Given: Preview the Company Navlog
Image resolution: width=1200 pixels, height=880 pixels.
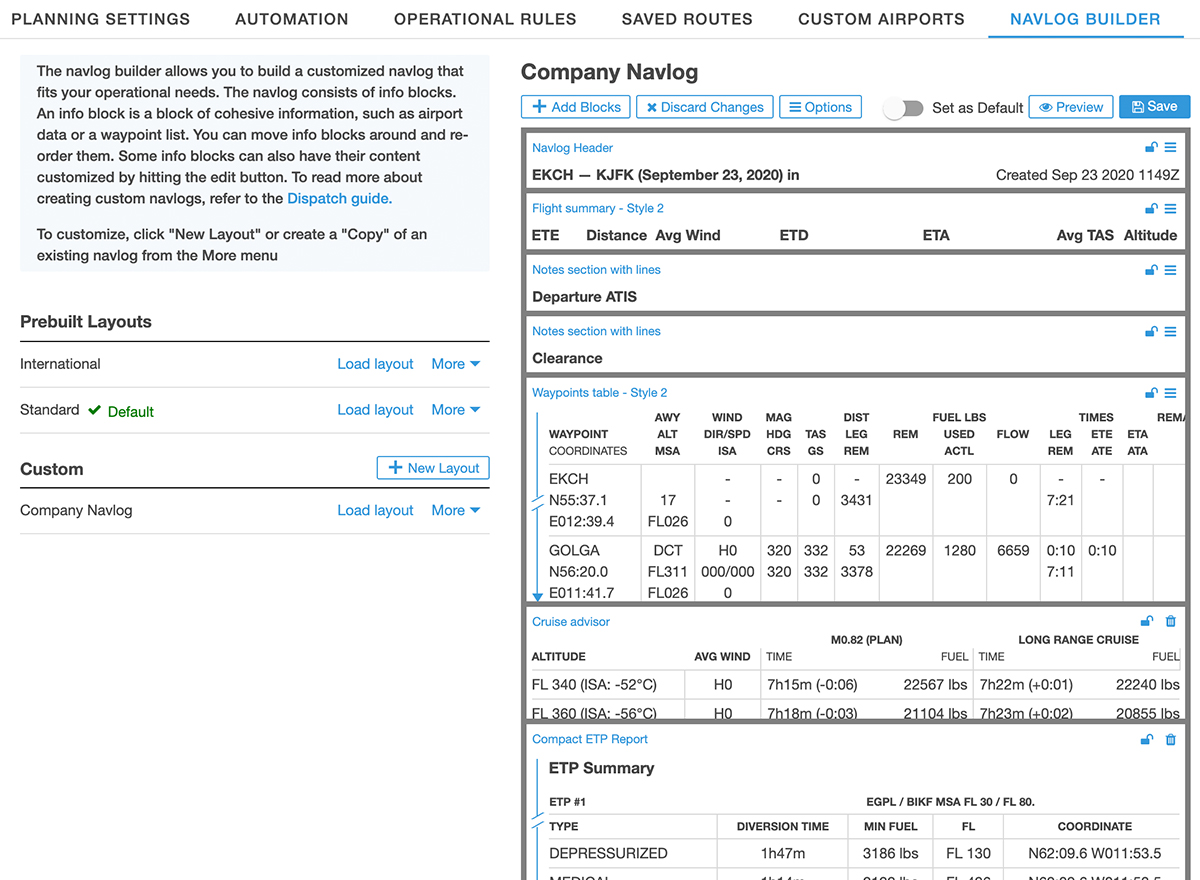Looking at the screenshot, I should point(1071,107).
